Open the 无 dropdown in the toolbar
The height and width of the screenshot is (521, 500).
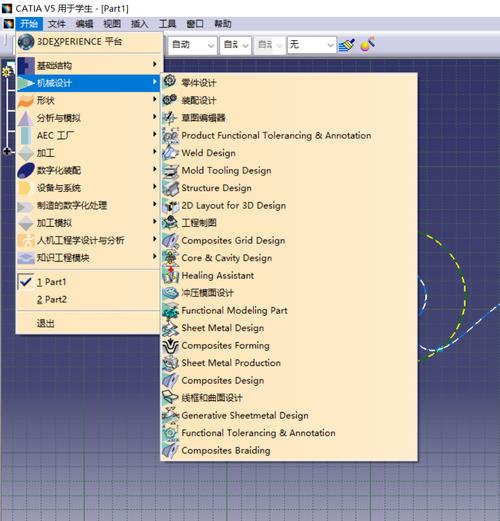point(311,45)
